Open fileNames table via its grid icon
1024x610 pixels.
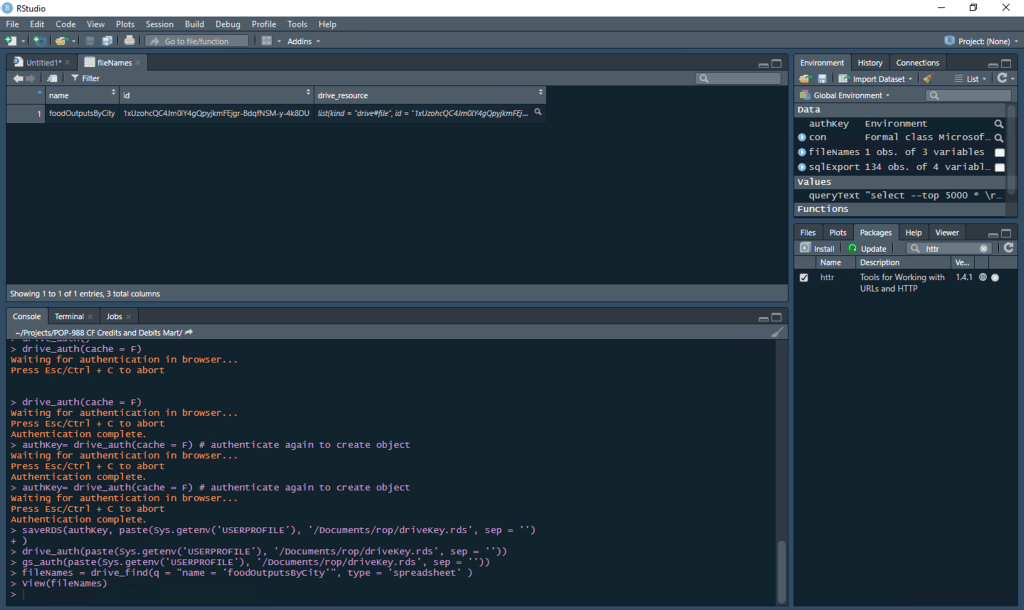tap(999, 152)
